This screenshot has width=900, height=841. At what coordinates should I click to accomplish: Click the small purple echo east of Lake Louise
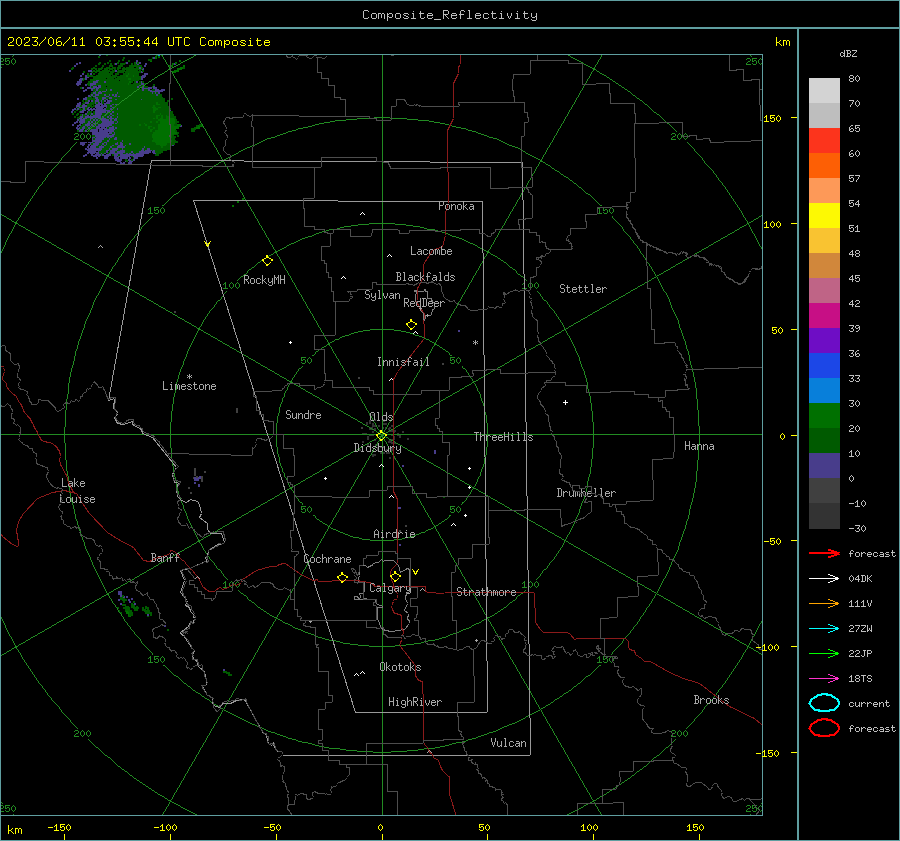pos(199,478)
